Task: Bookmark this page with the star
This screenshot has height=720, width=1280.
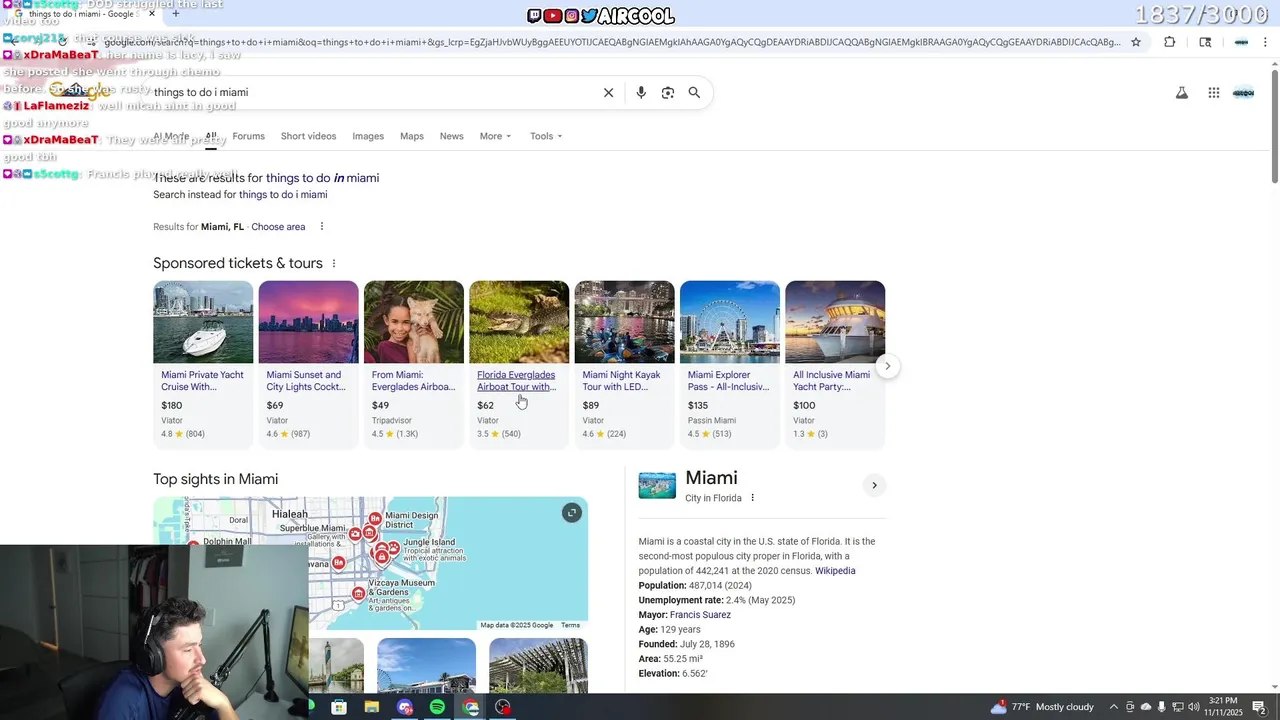Action: (x=1136, y=42)
